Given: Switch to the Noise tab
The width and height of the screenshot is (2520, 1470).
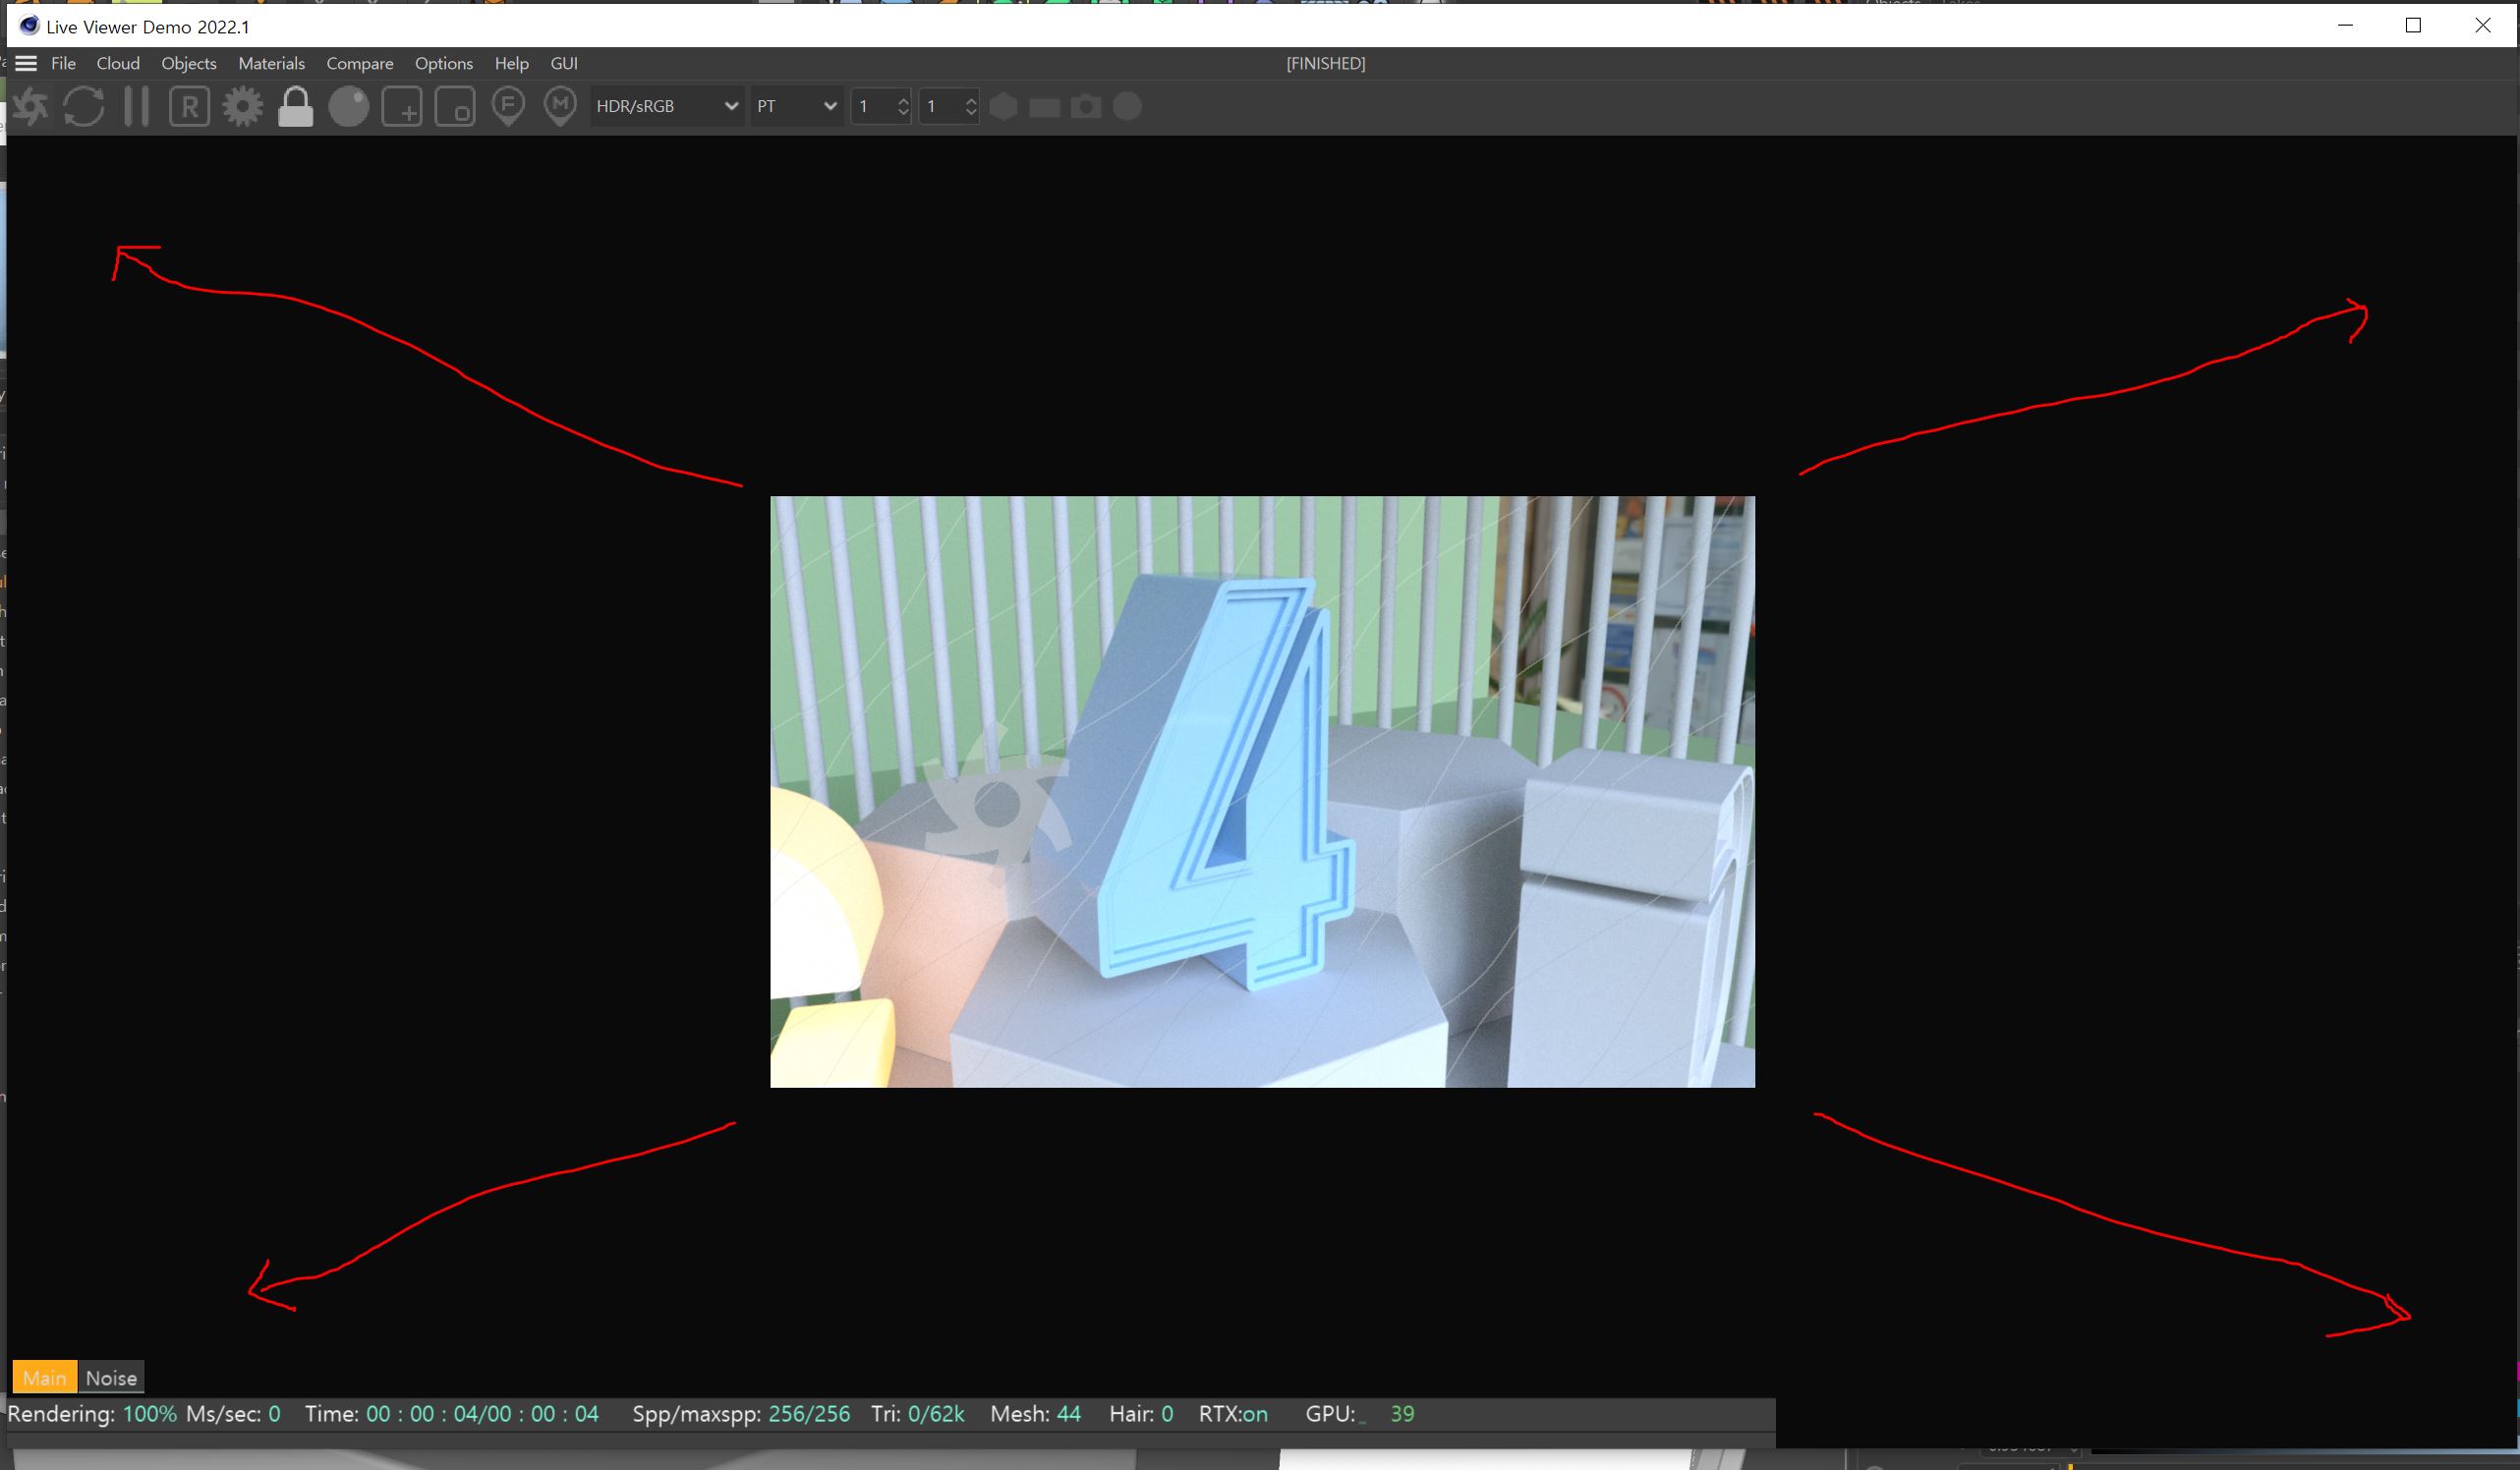Looking at the screenshot, I should [x=111, y=1377].
